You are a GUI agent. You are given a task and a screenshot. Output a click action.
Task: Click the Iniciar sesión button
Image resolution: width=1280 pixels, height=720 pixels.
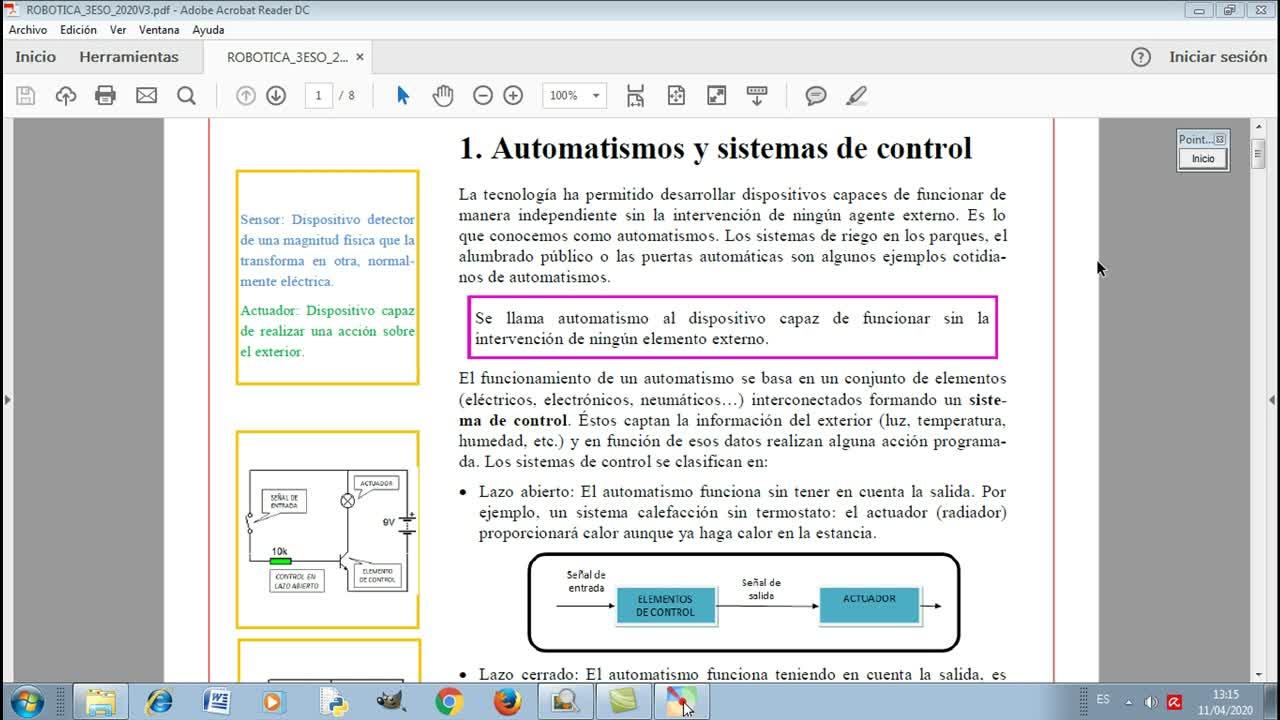(1218, 57)
